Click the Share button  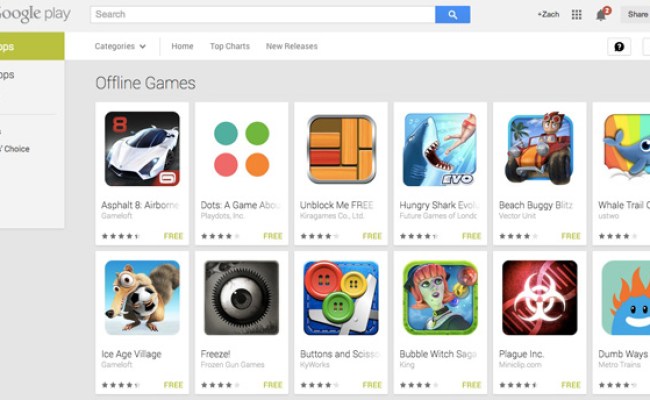coord(637,15)
